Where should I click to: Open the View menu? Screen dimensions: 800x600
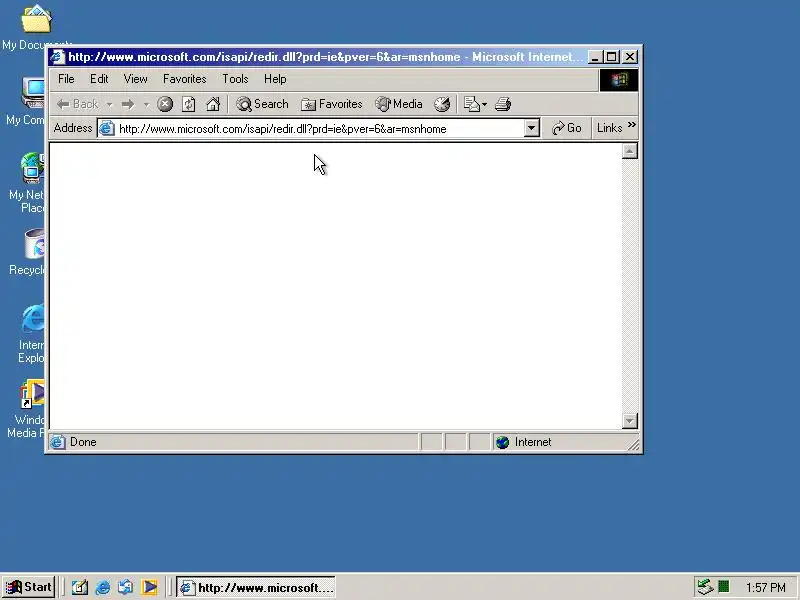135,79
